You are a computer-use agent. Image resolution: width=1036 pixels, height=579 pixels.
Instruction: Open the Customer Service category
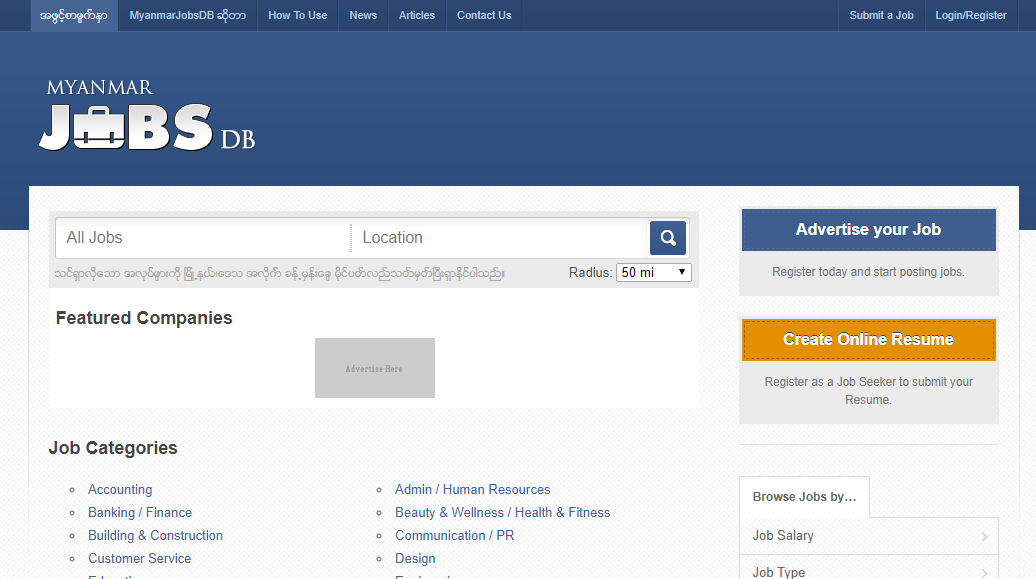pyautogui.click(x=139, y=559)
